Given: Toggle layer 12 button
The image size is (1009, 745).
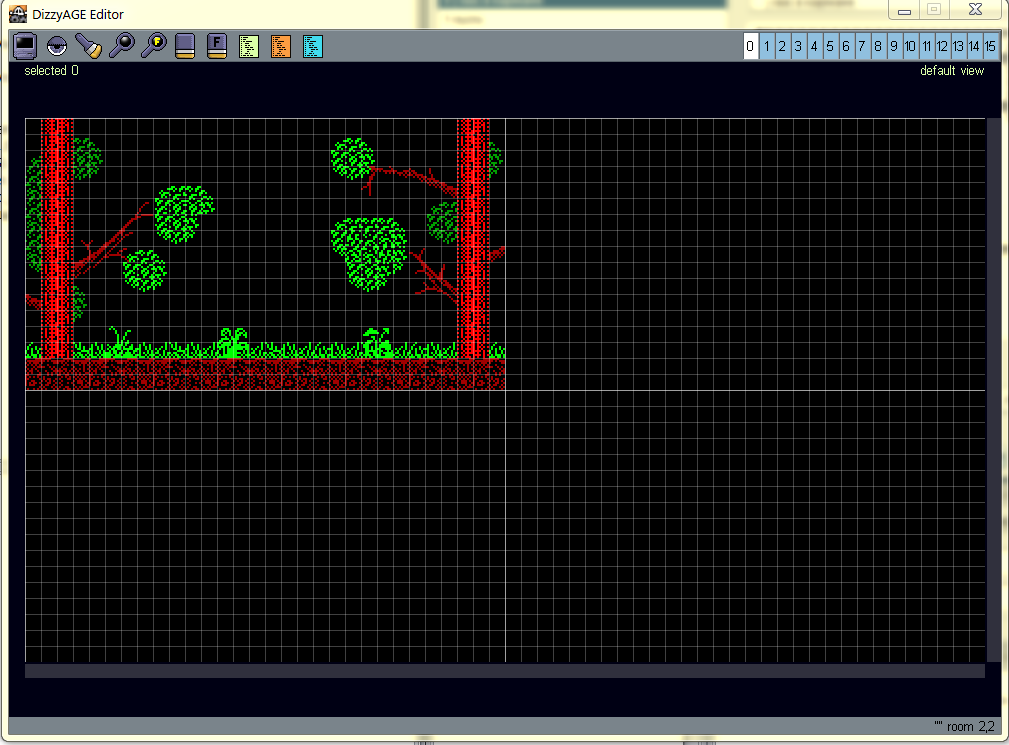Looking at the screenshot, I should pos(943,46).
